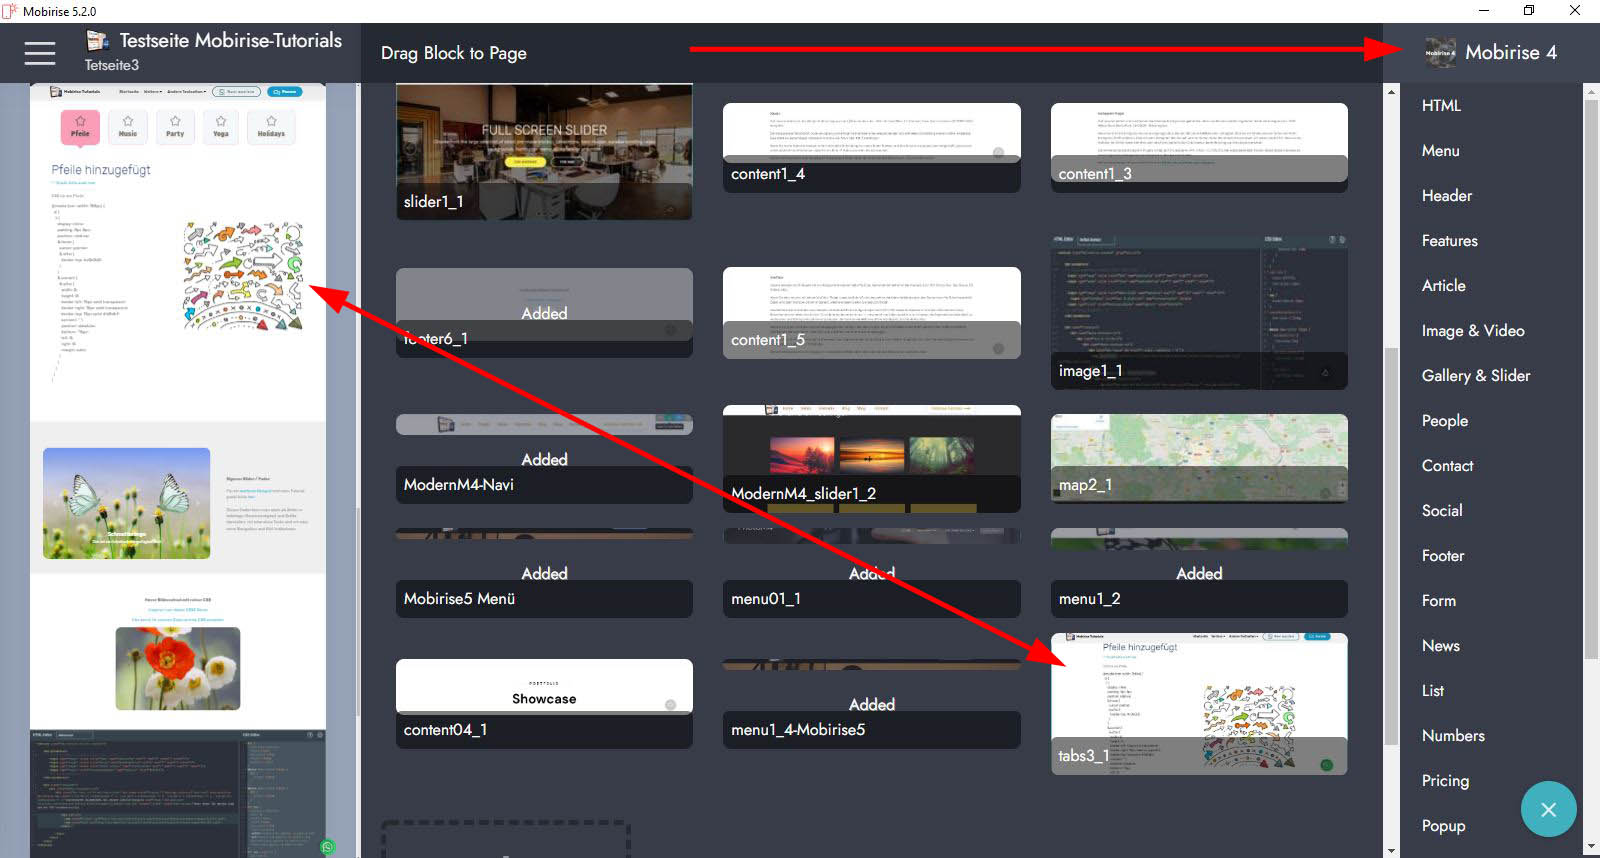Select the Party tab in page preview
This screenshot has width=1600, height=858.
[175, 127]
